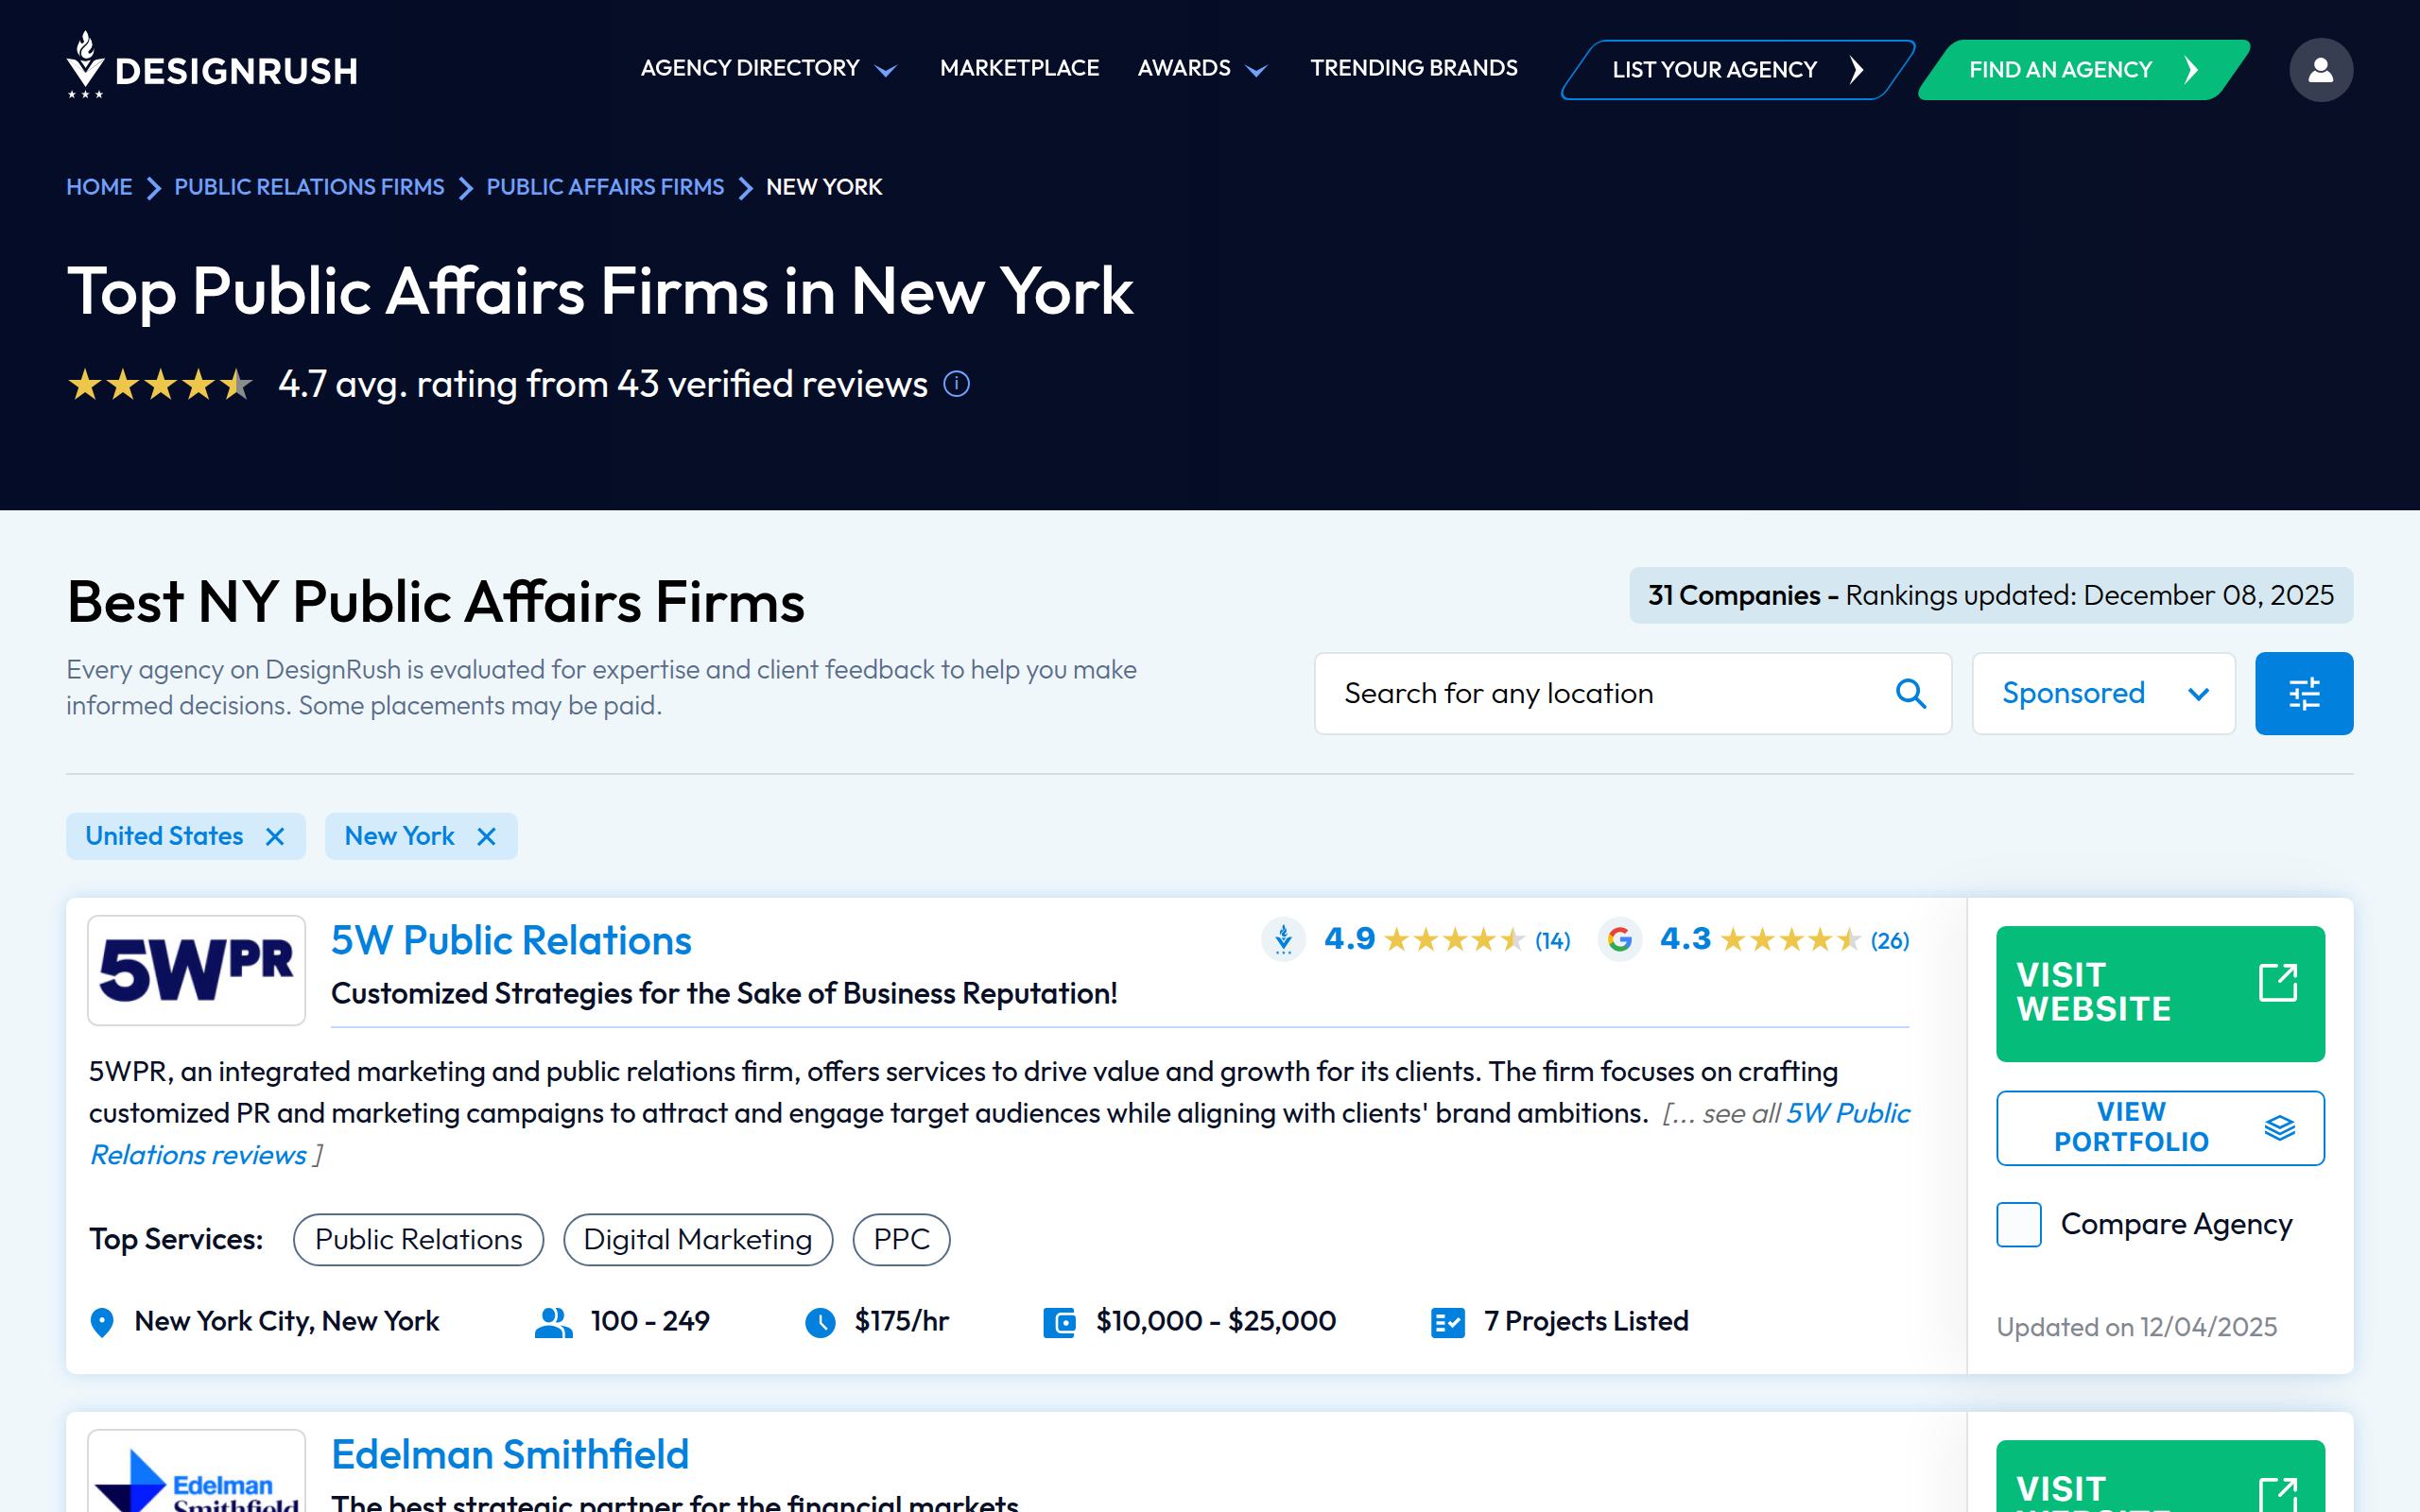Click the Visit Website button for 5WPR
This screenshot has width=2420, height=1512.
2159,993
